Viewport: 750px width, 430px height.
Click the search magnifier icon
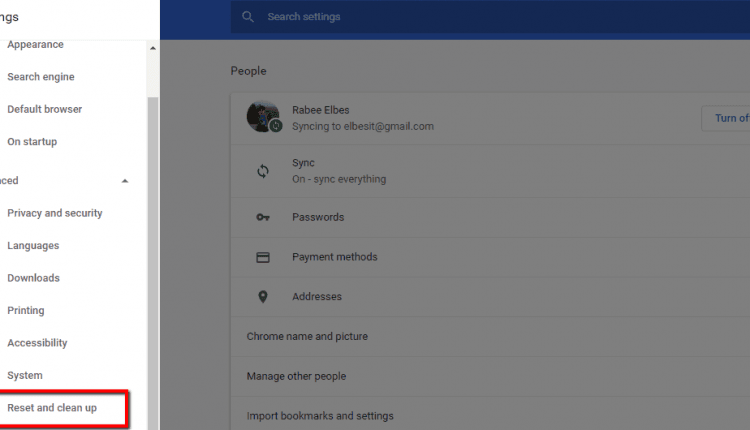[x=247, y=17]
